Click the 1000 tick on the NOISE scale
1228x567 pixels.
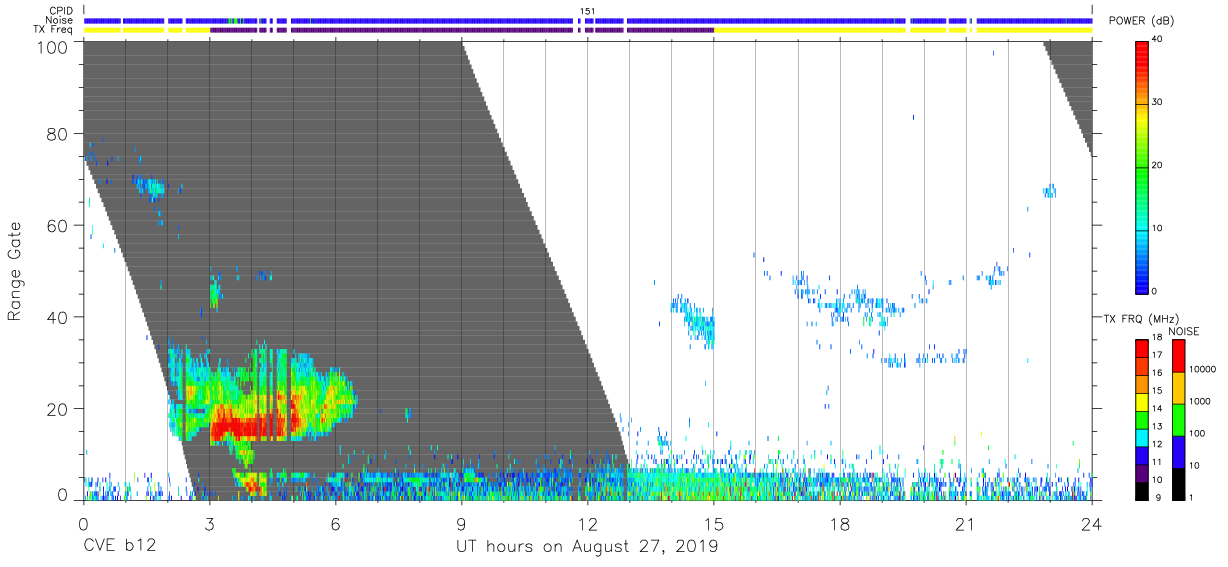point(1201,401)
